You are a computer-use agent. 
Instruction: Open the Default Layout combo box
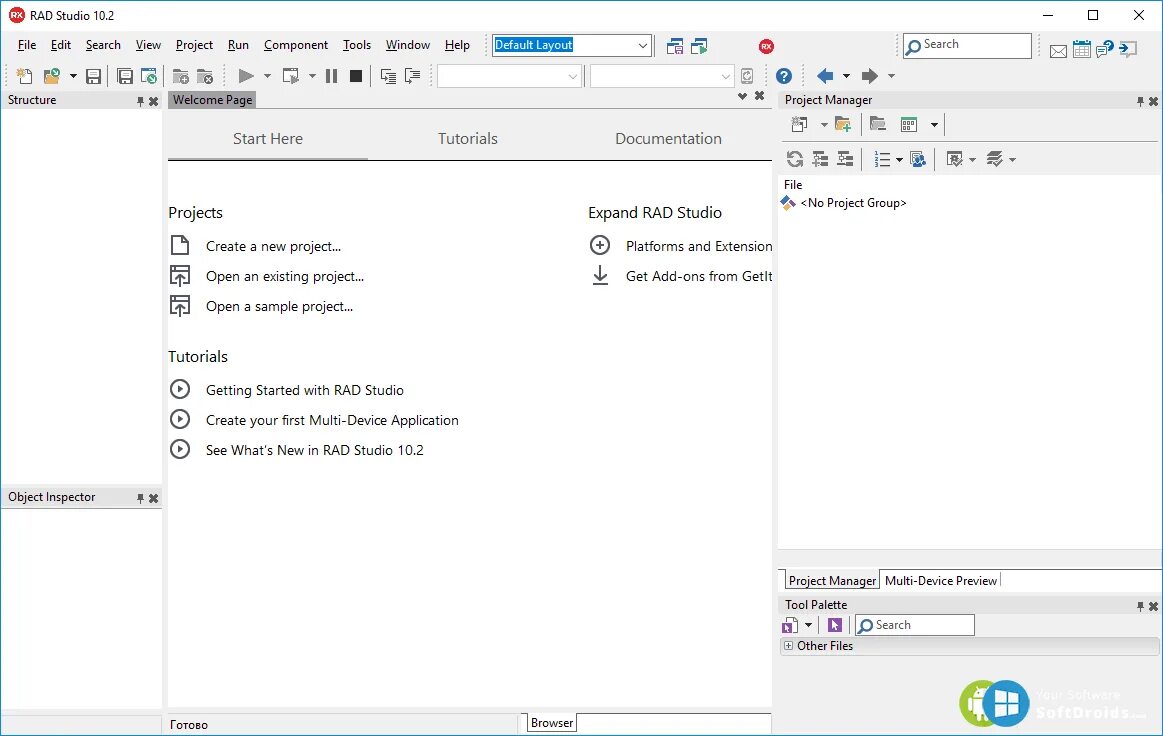[642, 45]
